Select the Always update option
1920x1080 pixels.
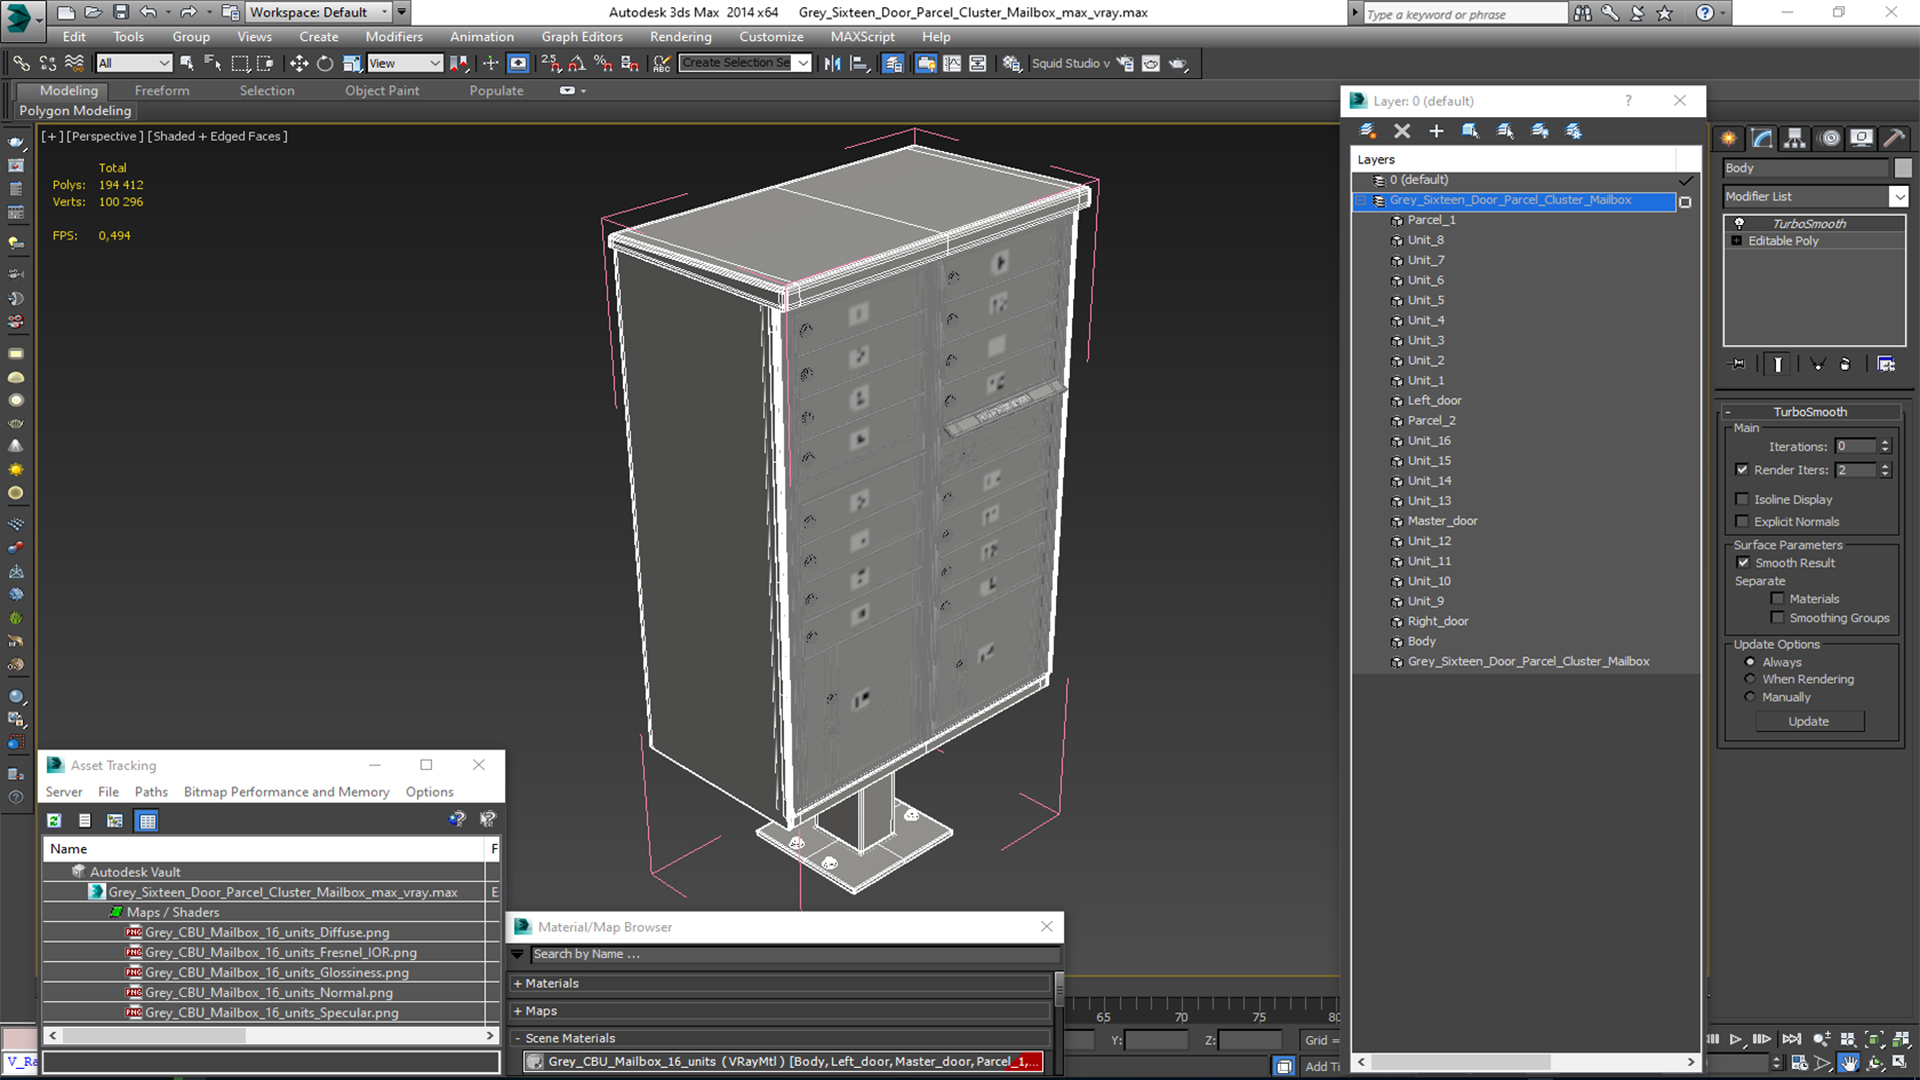click(1749, 662)
